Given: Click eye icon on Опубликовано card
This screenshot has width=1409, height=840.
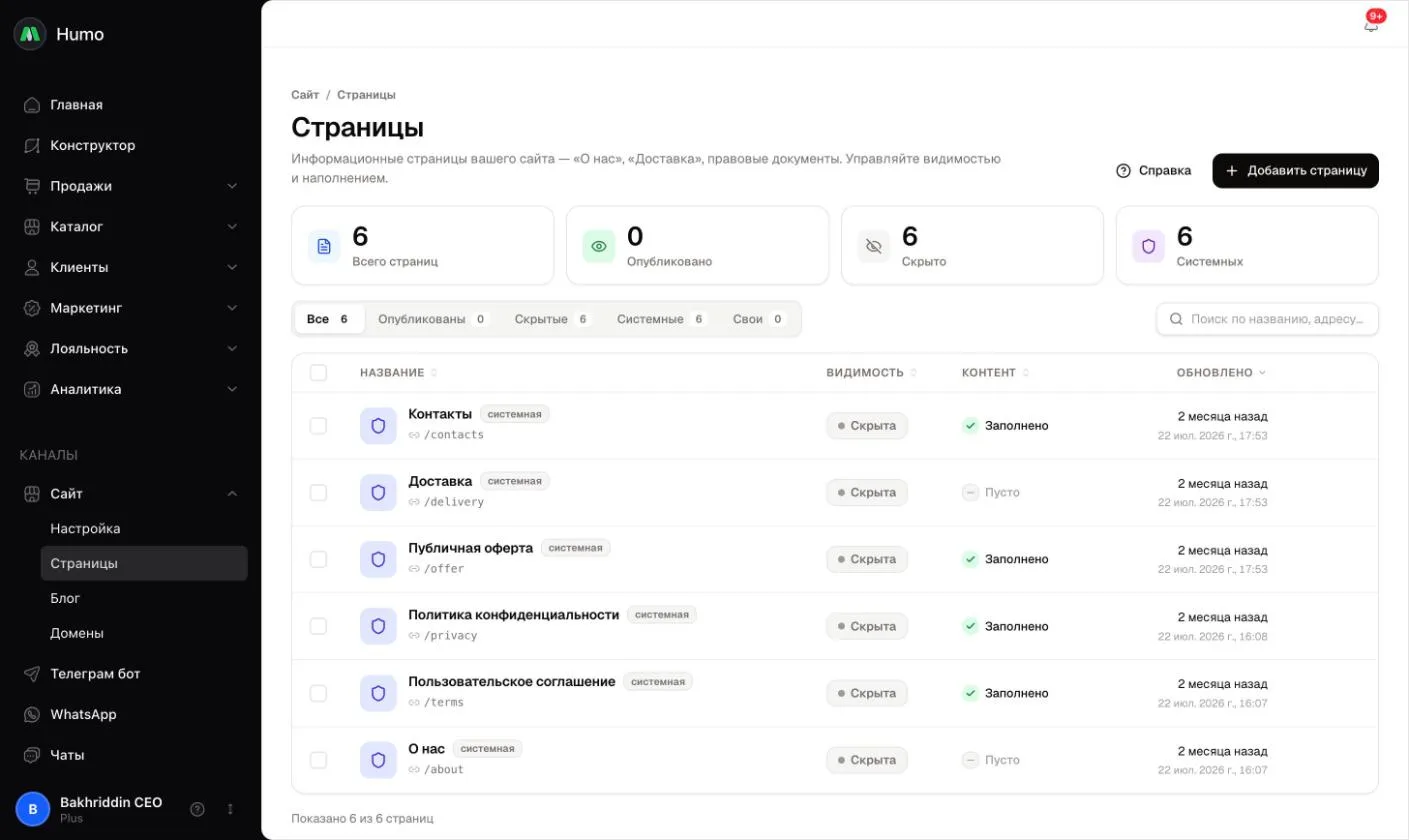Looking at the screenshot, I should [x=599, y=246].
